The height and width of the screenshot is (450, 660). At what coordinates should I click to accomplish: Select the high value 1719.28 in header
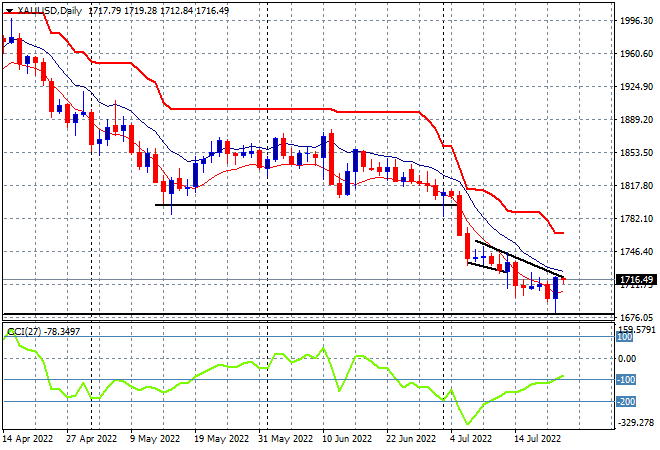(x=141, y=11)
